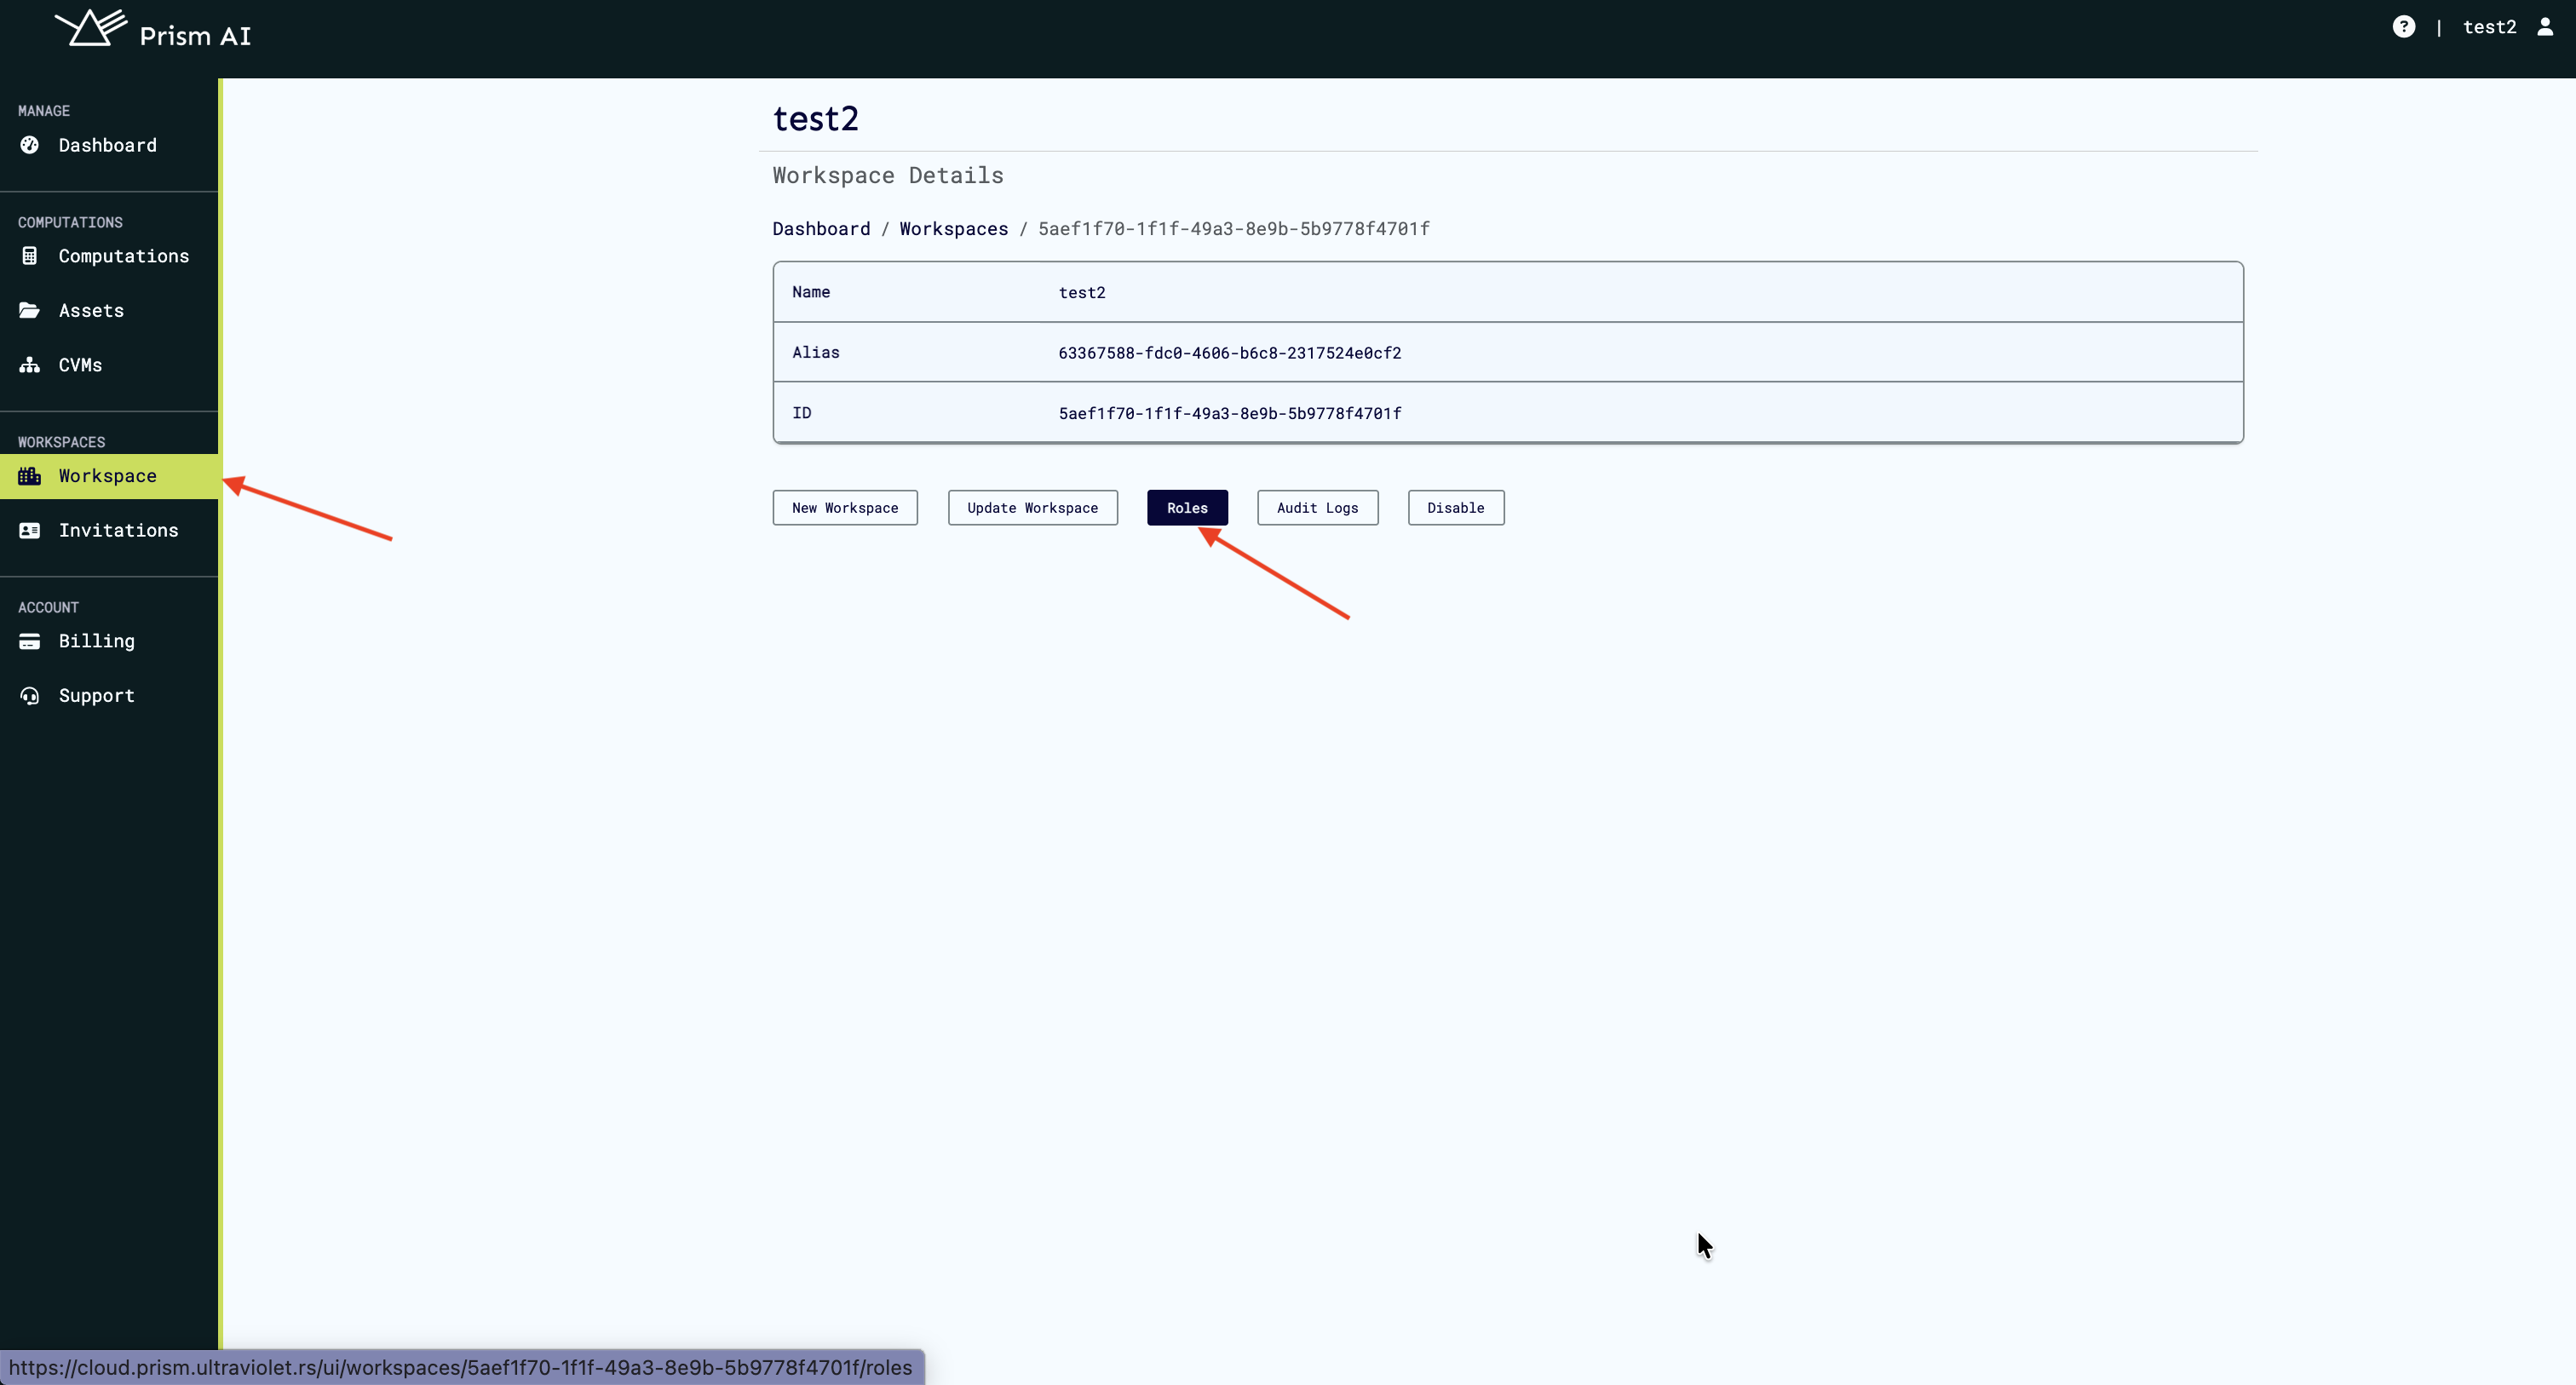This screenshot has width=2576, height=1385.
Task: Open Dashboard from the sidebar
Action: [109, 145]
